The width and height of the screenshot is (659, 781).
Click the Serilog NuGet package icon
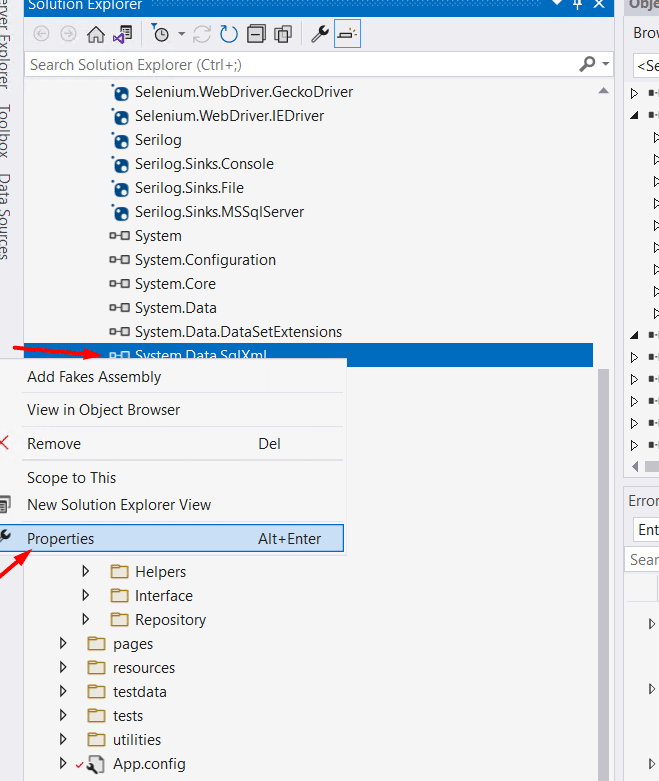point(121,141)
